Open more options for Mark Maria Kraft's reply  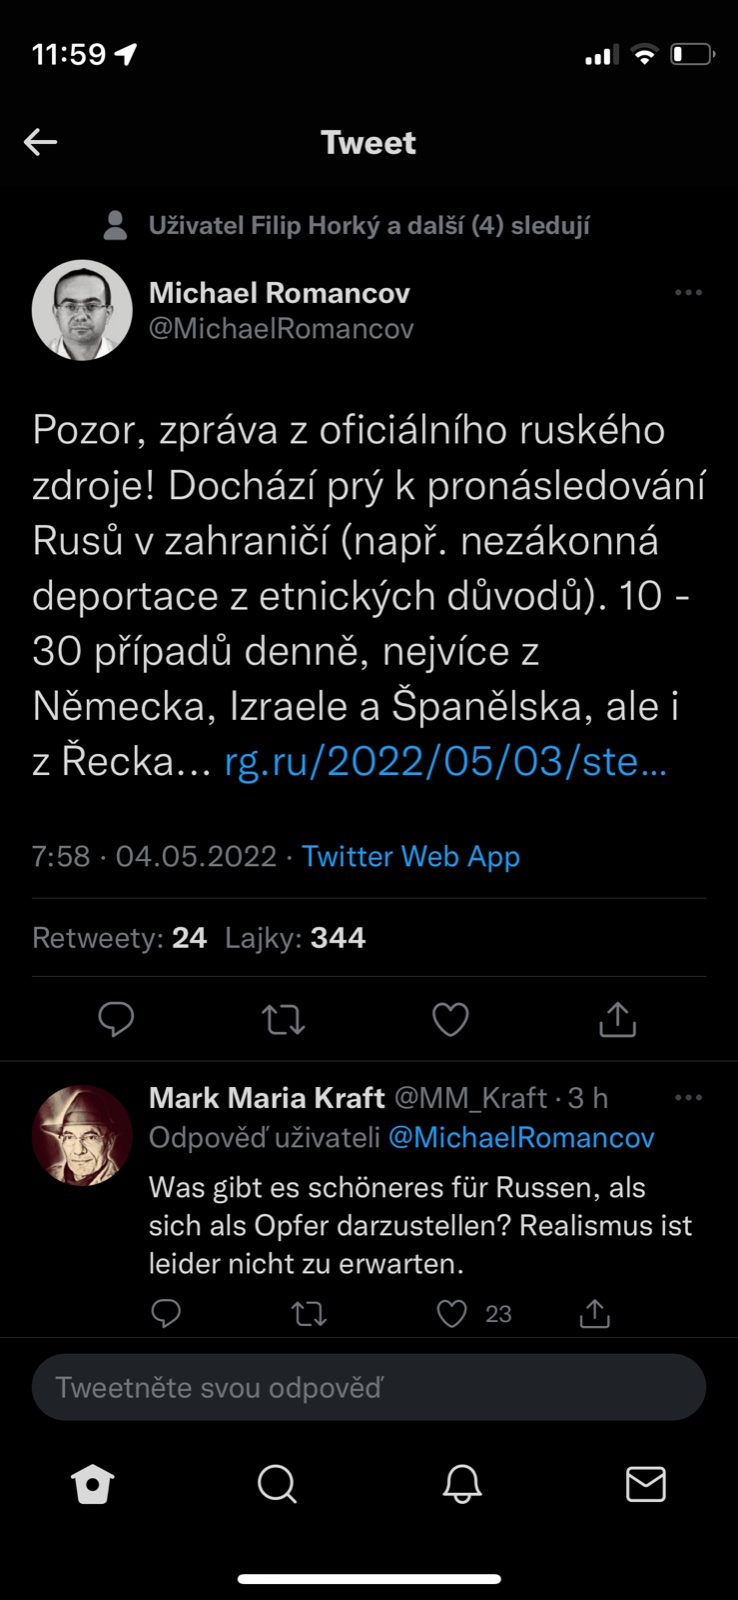688,1098
